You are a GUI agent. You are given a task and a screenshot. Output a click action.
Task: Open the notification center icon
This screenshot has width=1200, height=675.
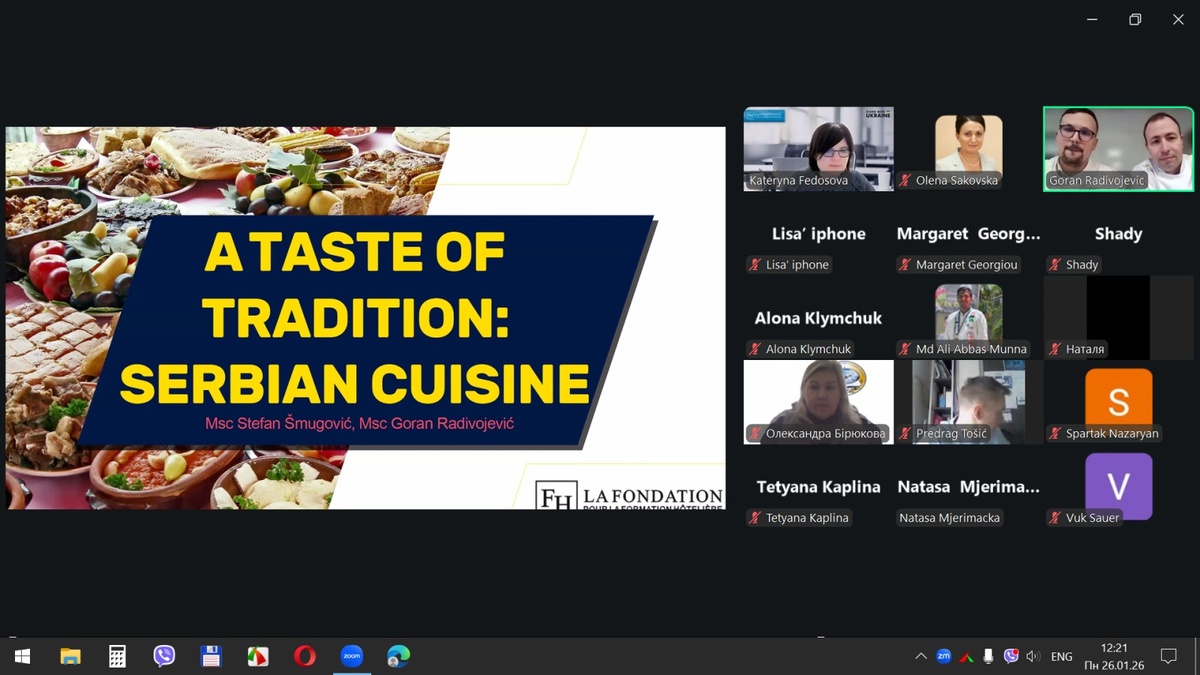(1168, 656)
